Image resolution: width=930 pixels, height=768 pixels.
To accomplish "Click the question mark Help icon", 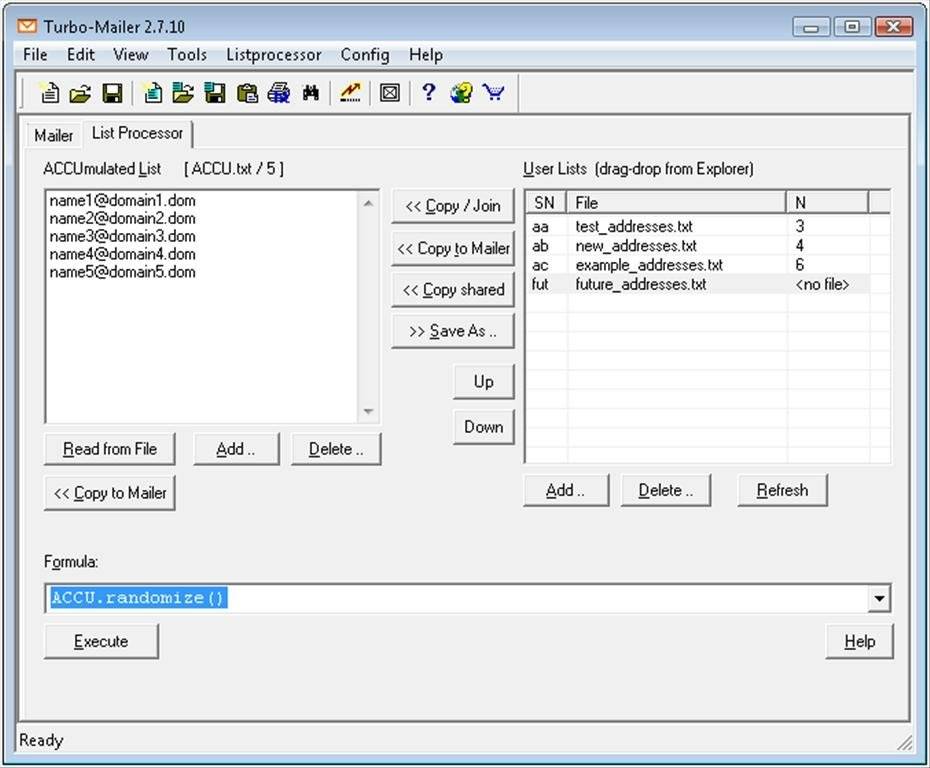I will [428, 93].
